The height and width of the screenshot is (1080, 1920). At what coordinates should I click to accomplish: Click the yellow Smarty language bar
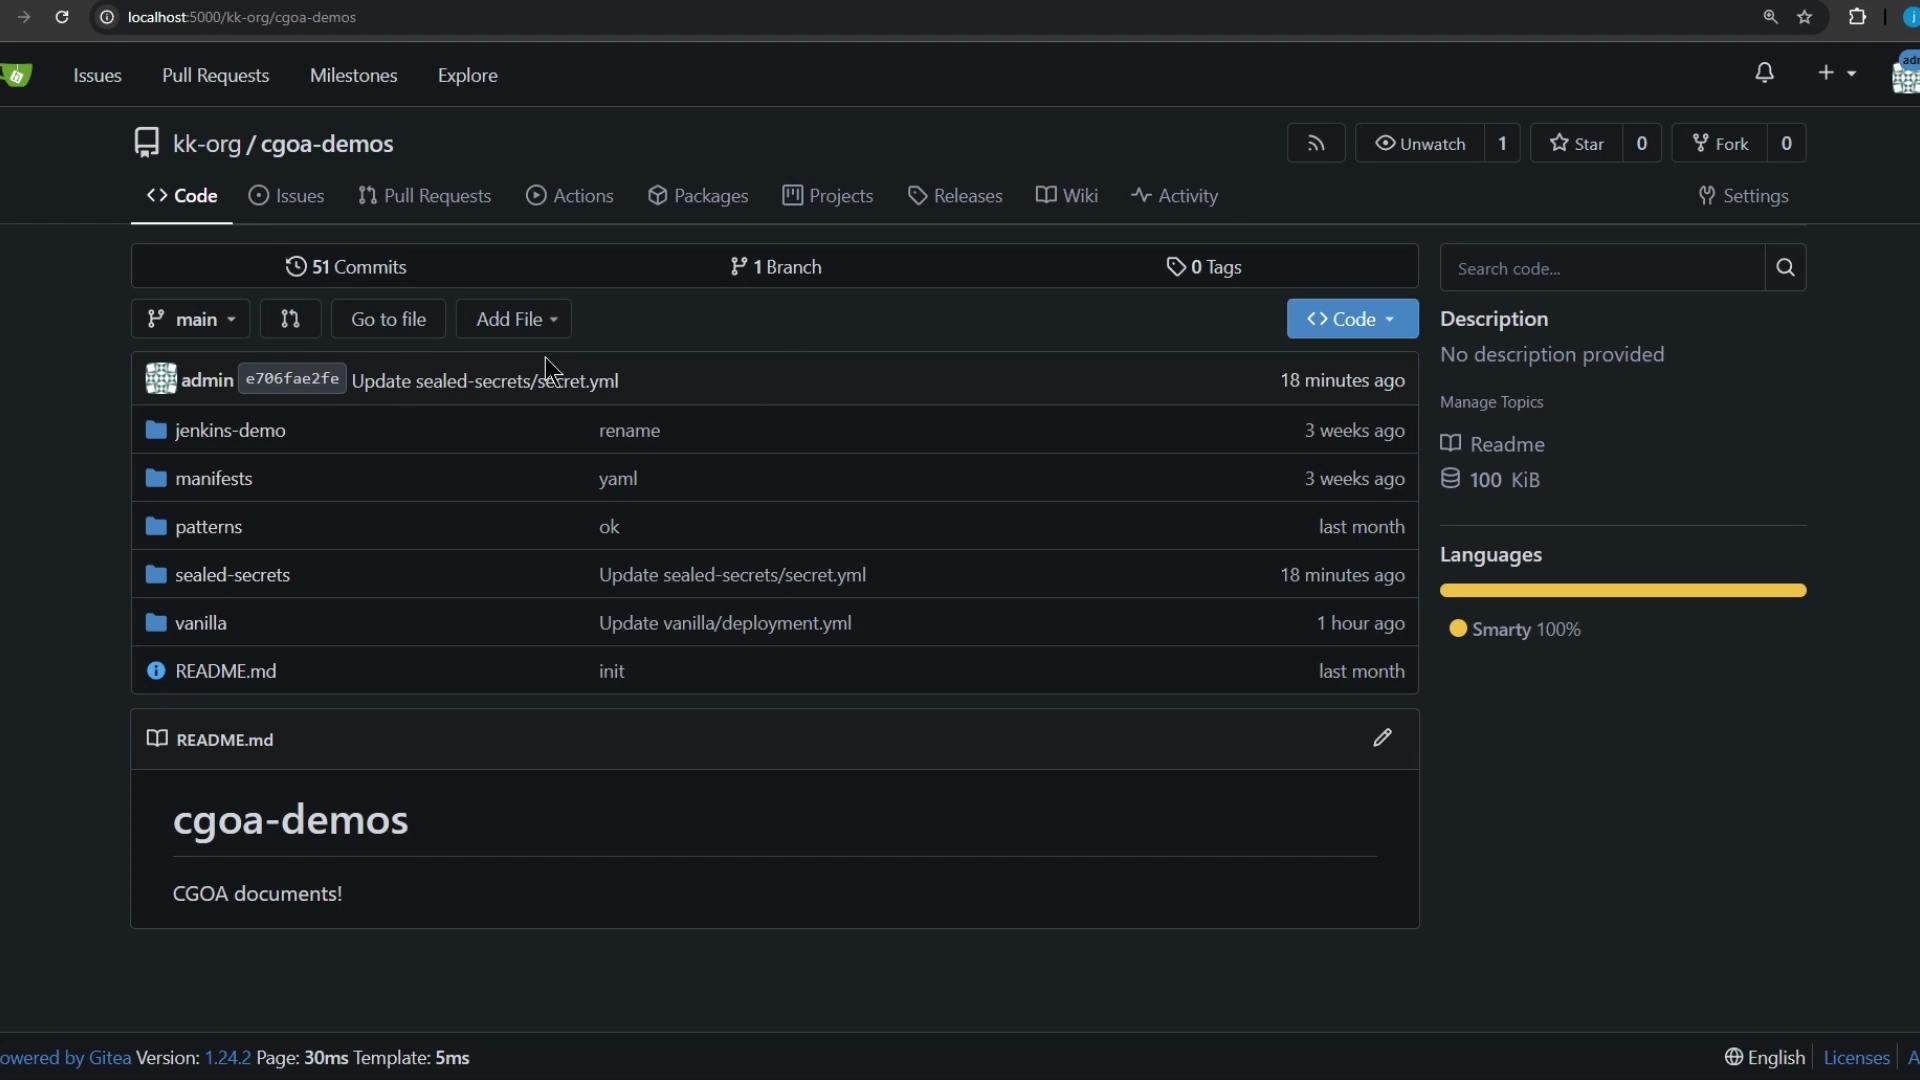pos(1623,591)
